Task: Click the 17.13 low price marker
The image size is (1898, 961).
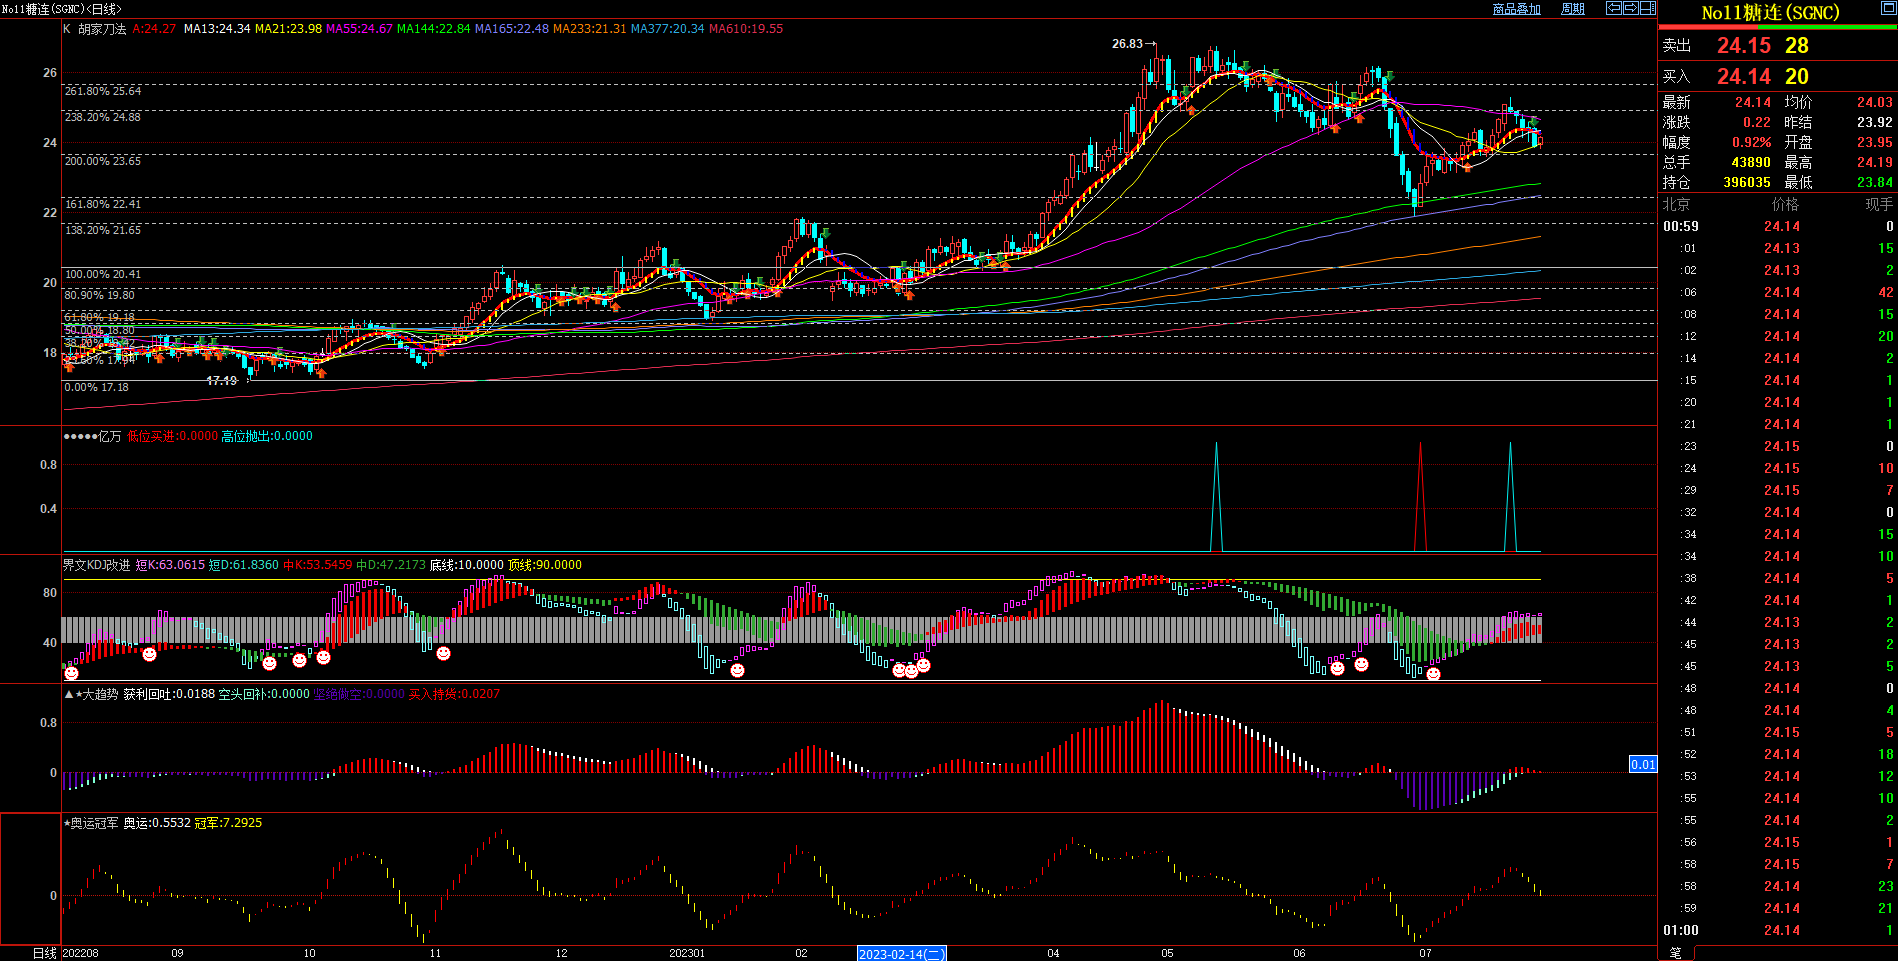Action: click(221, 381)
